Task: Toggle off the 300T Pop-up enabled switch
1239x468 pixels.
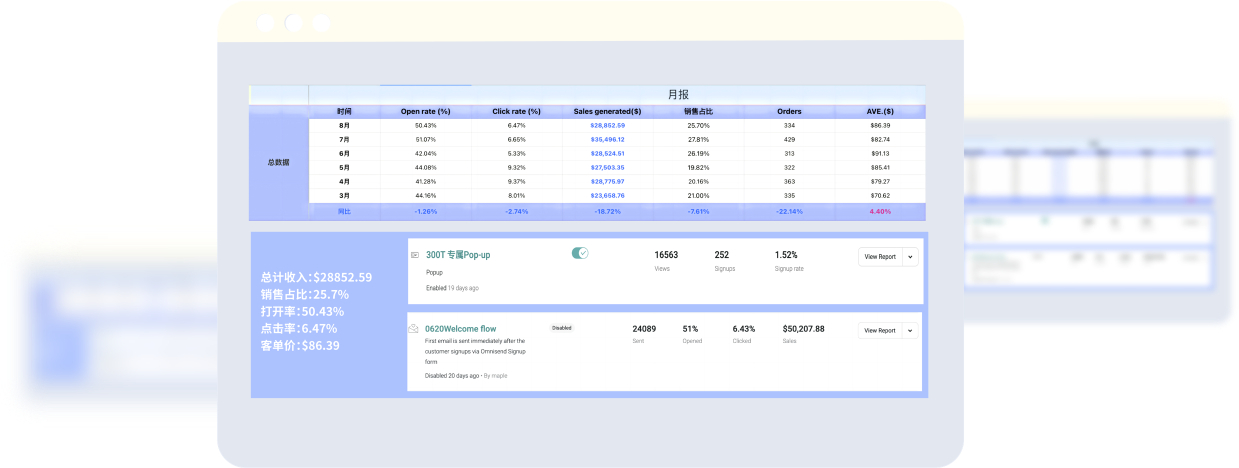Action: (x=580, y=253)
